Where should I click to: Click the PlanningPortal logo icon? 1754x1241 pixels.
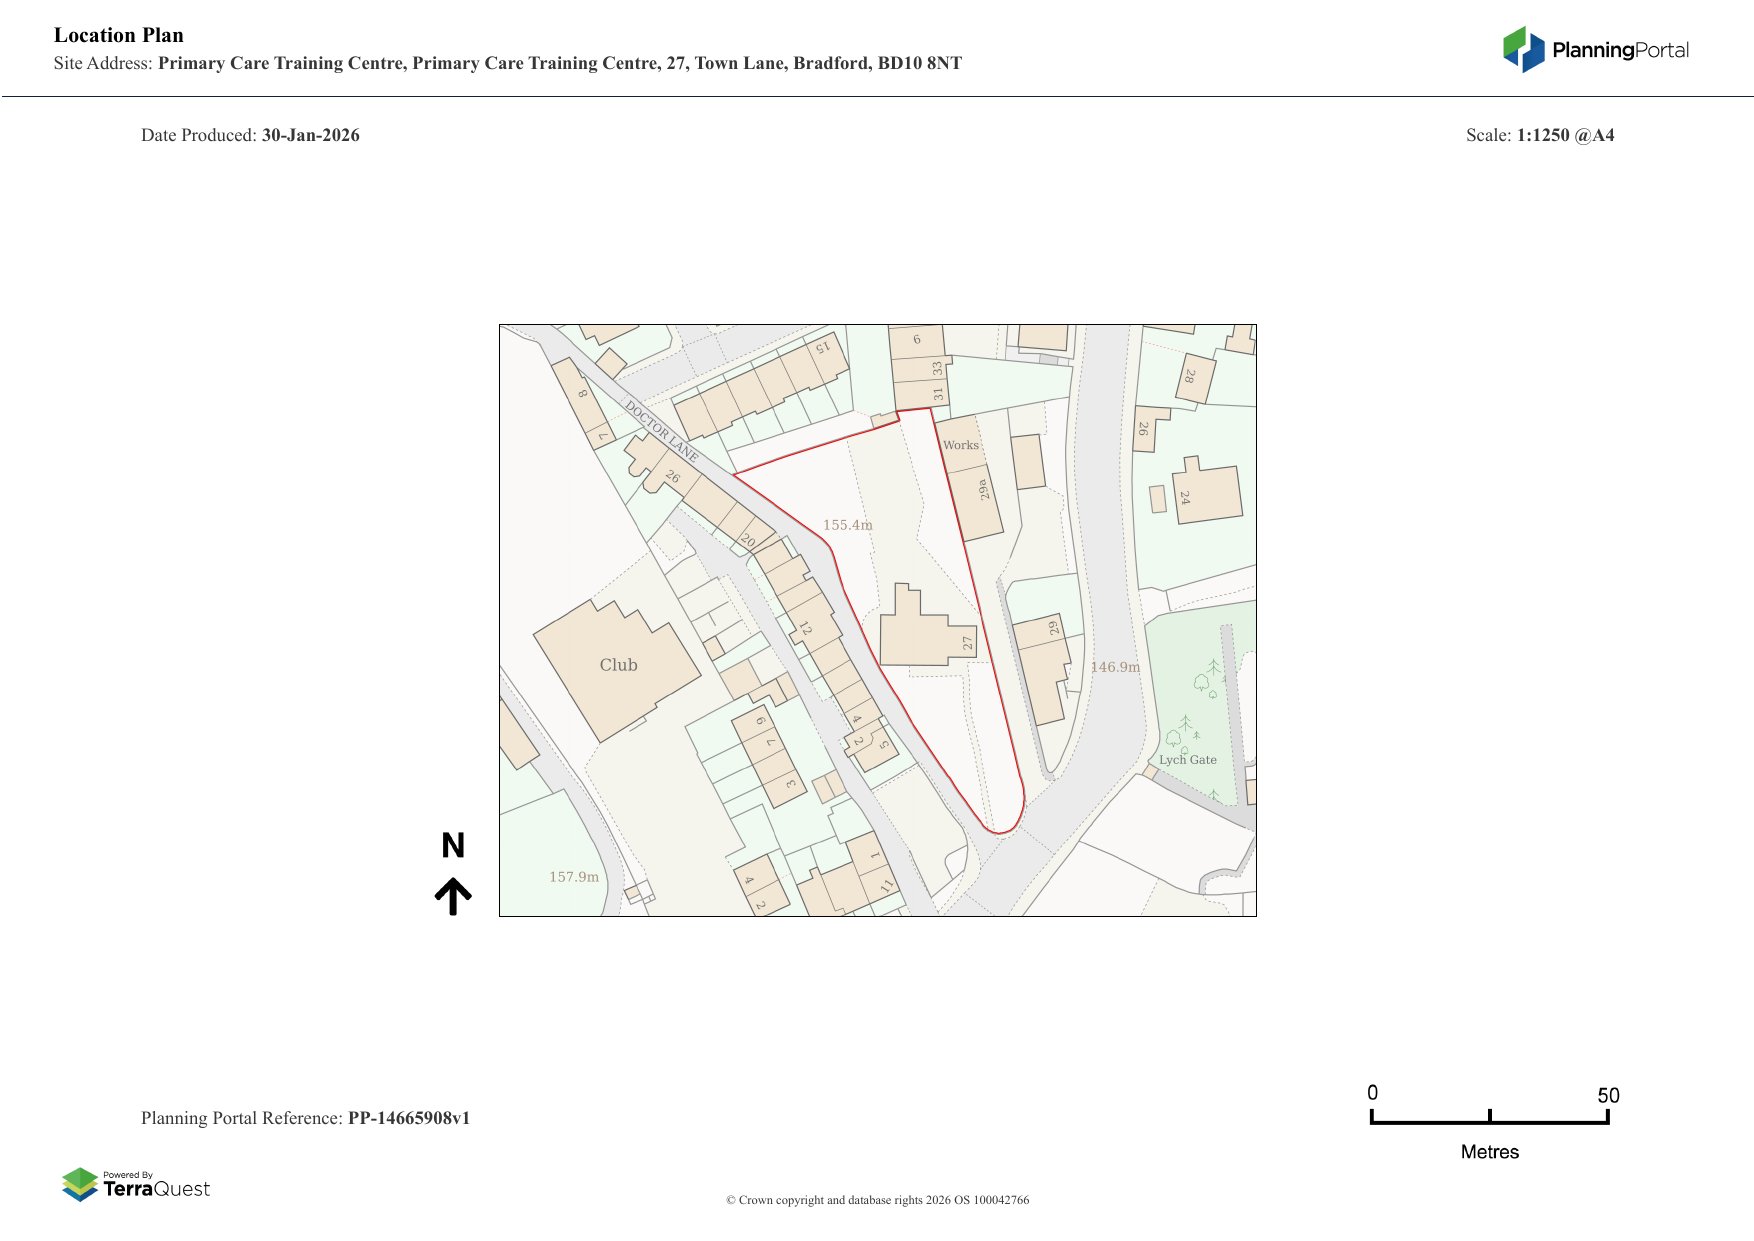click(1523, 50)
